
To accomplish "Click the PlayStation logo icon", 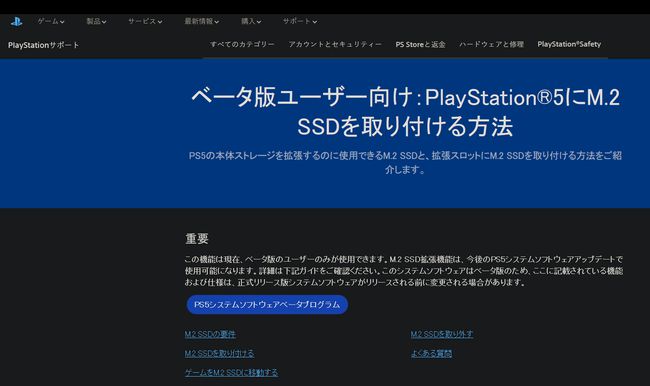I will tap(17, 22).
